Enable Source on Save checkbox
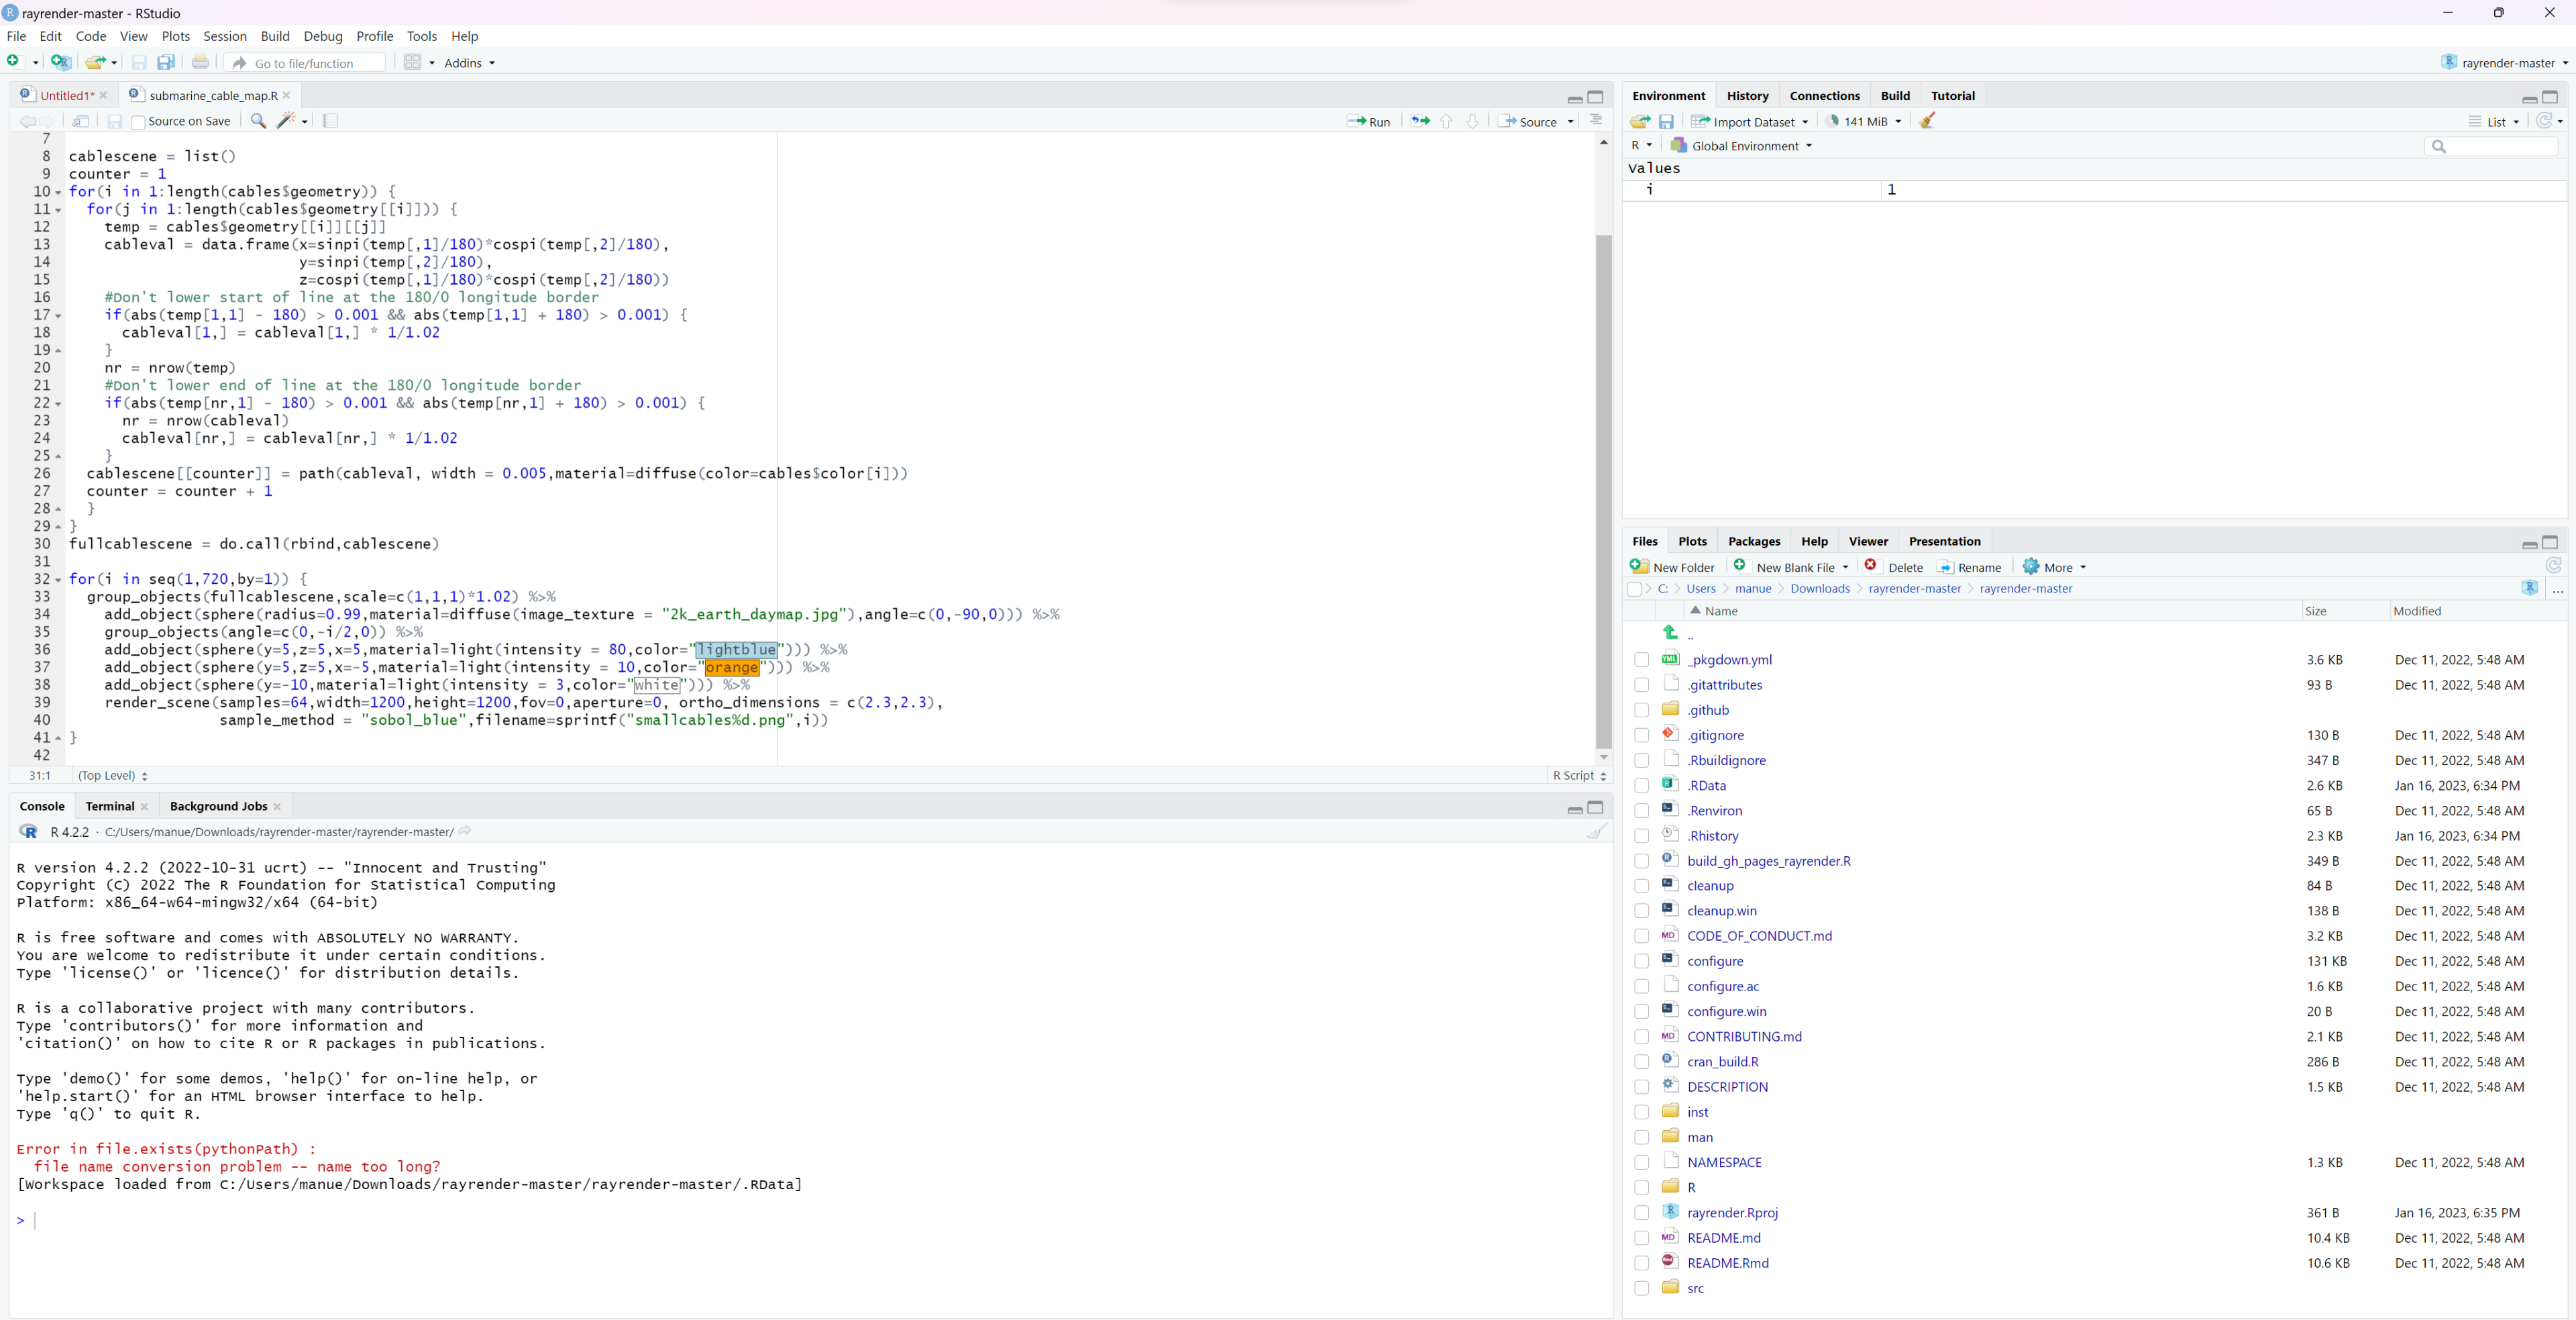2576x1320 pixels. (x=138, y=122)
